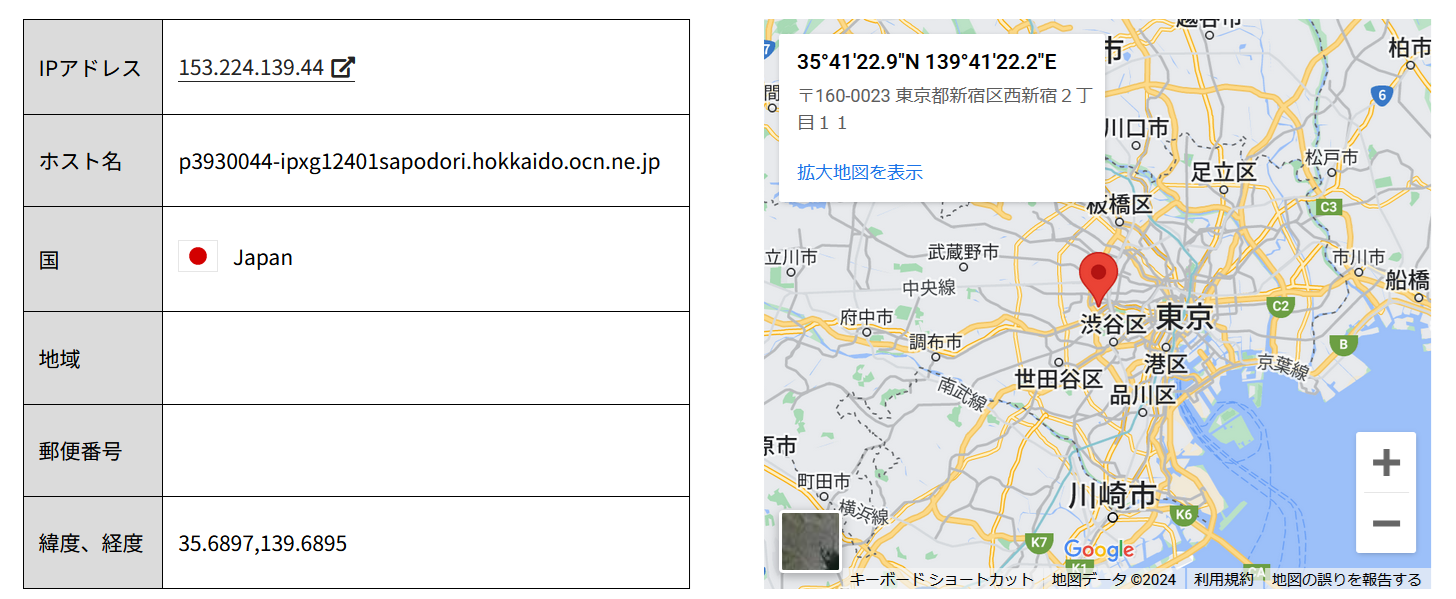Open the IP address 153.224.139.44 link
The height and width of the screenshot is (599, 1456).
(x=251, y=67)
